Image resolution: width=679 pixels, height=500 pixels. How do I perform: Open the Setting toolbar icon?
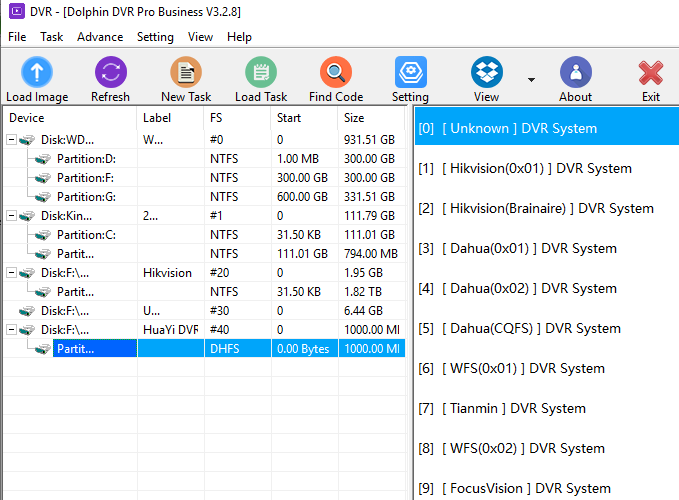[411, 72]
